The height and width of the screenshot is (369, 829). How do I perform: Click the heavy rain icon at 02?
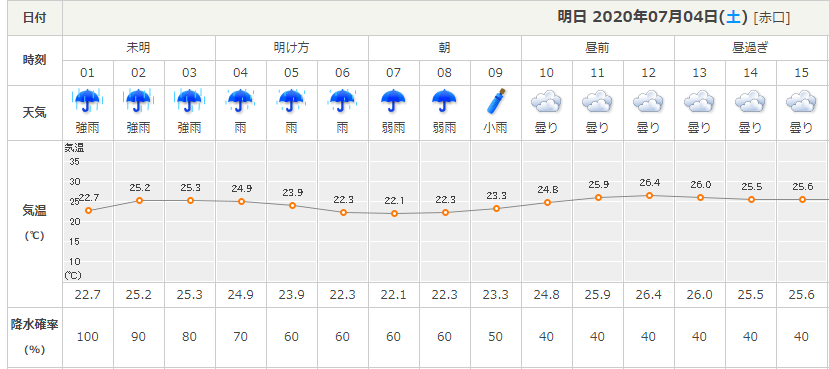coord(139,102)
